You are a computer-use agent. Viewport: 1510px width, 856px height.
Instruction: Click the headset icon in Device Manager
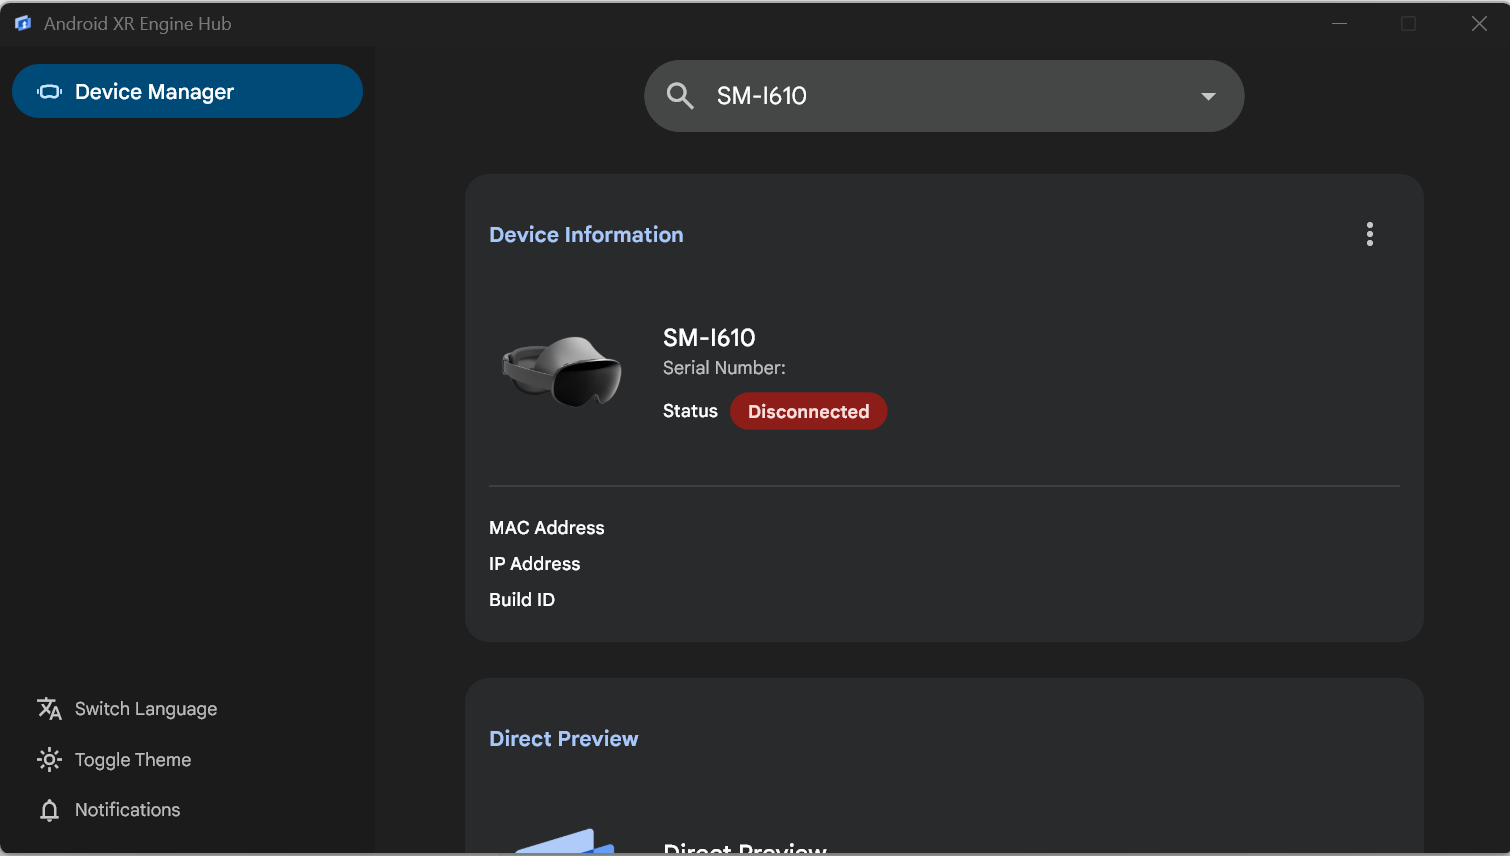pos(49,92)
